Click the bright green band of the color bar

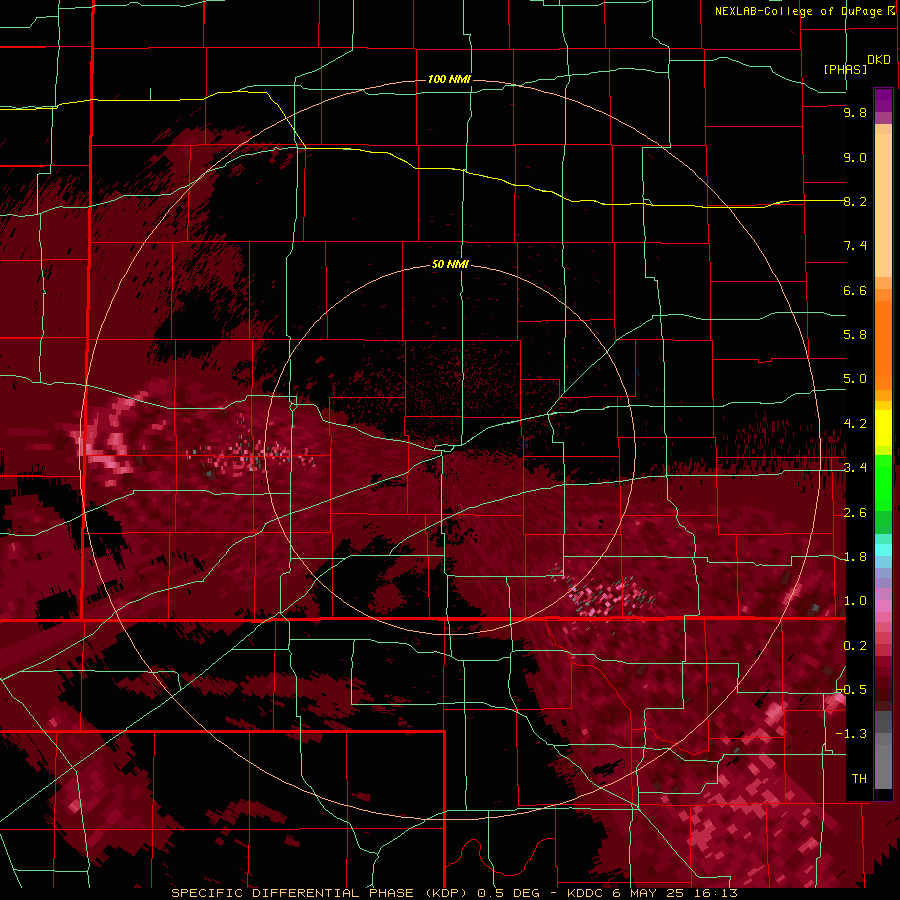click(x=883, y=483)
